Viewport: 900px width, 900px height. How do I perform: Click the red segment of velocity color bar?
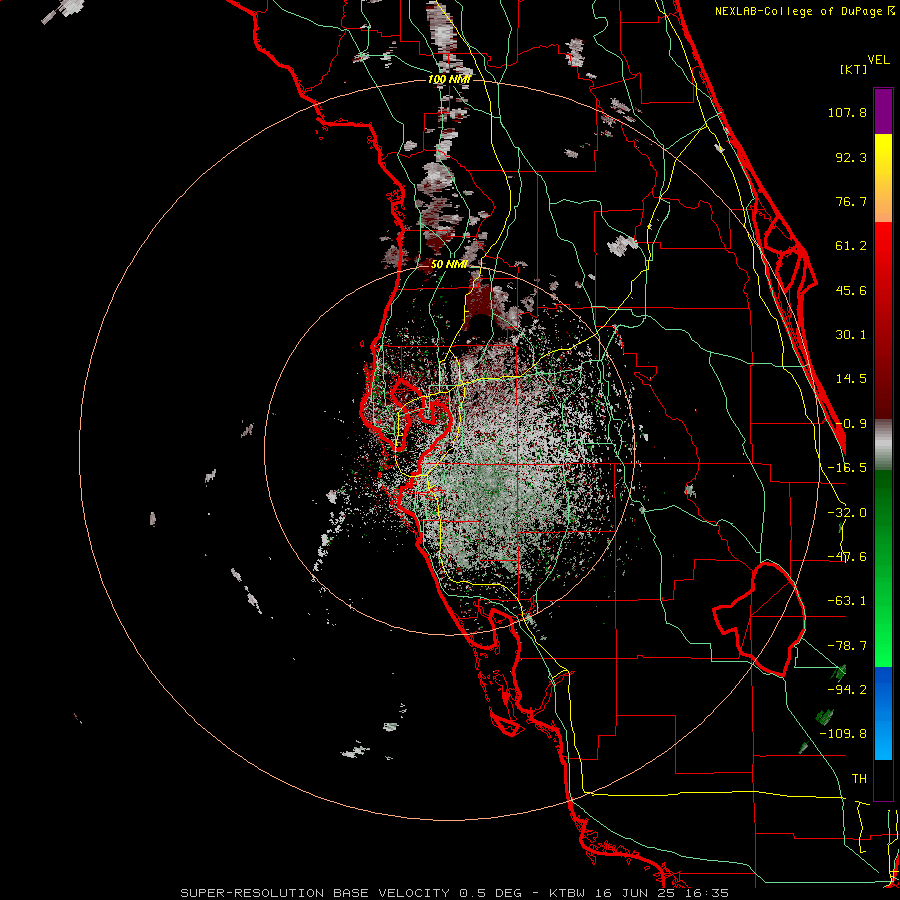(x=883, y=320)
